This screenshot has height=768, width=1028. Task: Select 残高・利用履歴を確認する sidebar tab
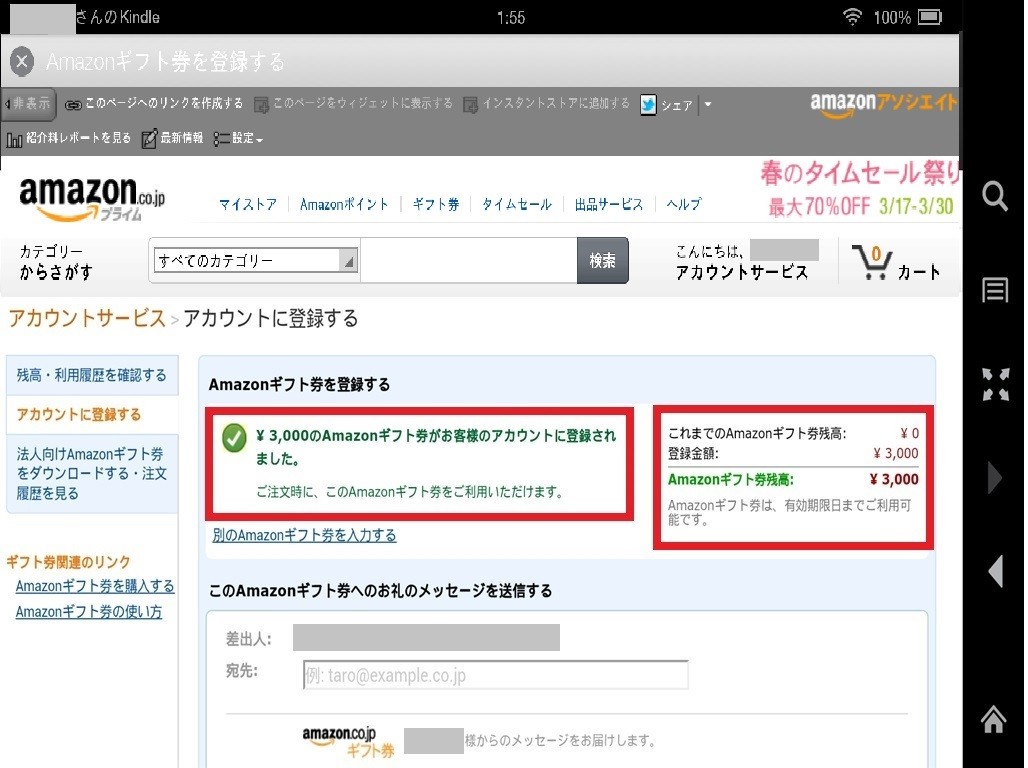click(92, 375)
